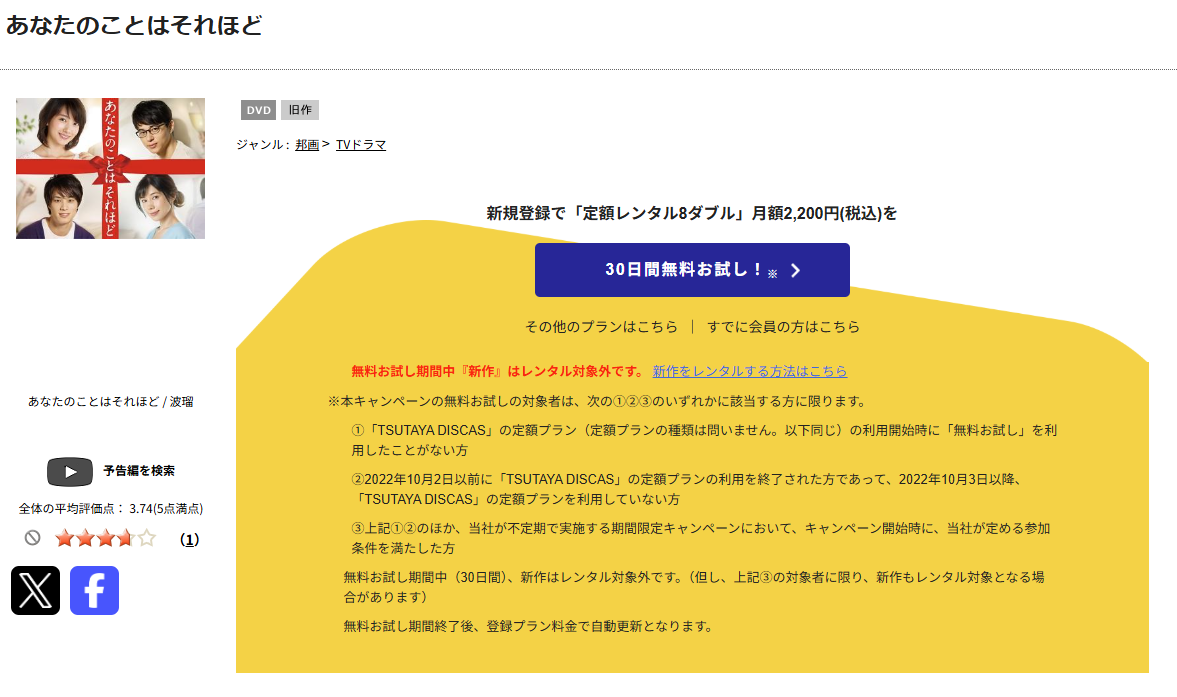Share via Facebook icon
1177x697 pixels.
tap(95, 590)
